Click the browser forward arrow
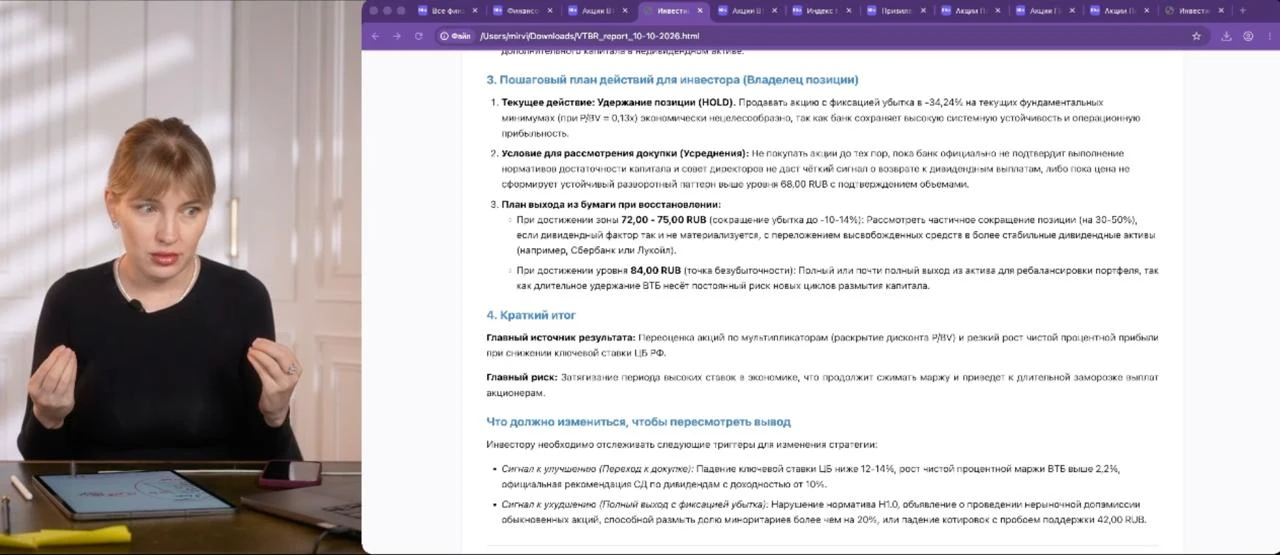The width and height of the screenshot is (1280, 555). 396,36
